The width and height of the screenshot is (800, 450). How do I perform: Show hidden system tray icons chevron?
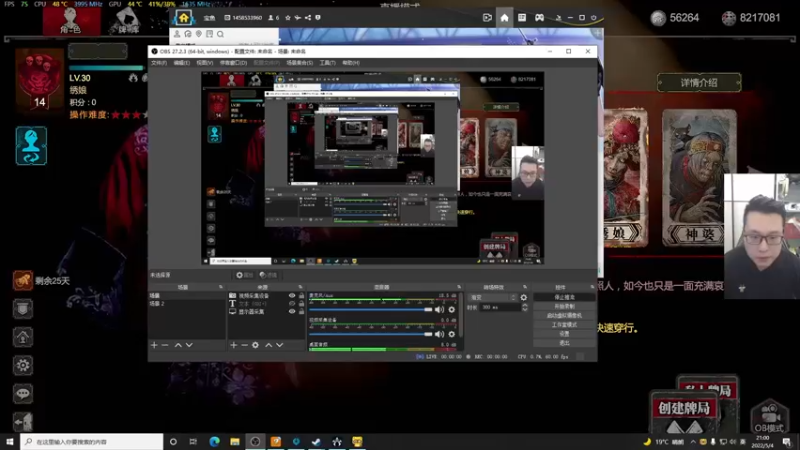[693, 442]
